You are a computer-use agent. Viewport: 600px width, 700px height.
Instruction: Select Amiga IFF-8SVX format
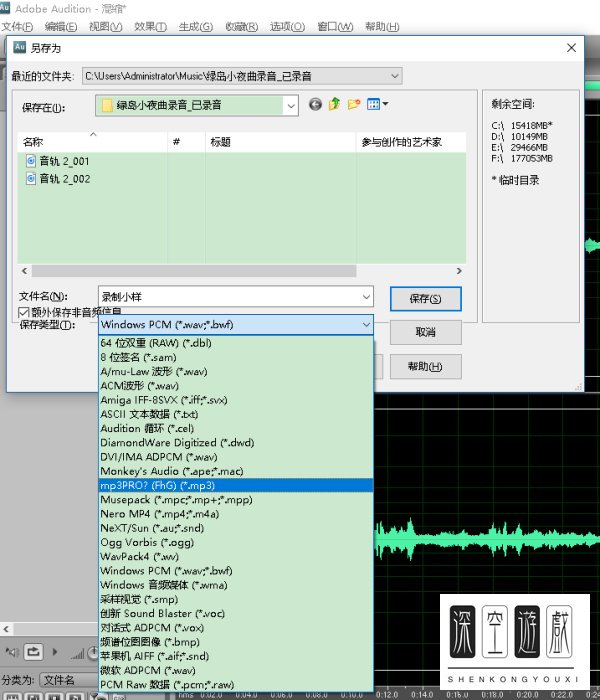pyautogui.click(x=236, y=400)
